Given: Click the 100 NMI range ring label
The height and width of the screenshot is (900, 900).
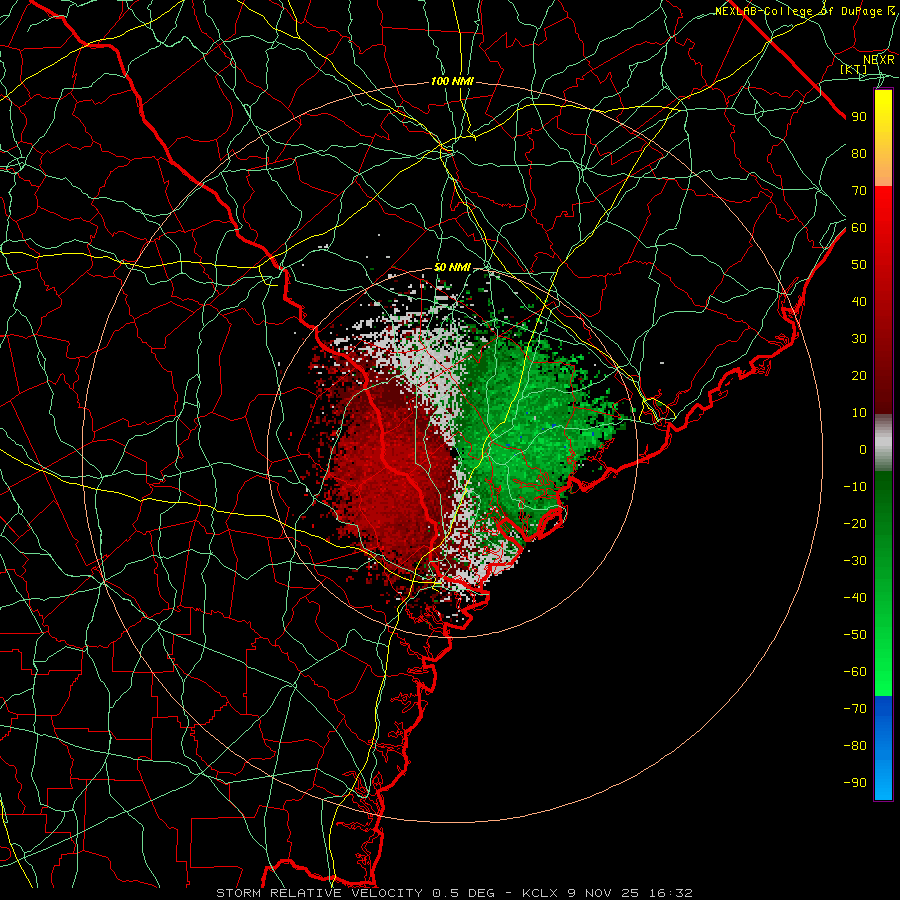Looking at the screenshot, I should 452,82.
